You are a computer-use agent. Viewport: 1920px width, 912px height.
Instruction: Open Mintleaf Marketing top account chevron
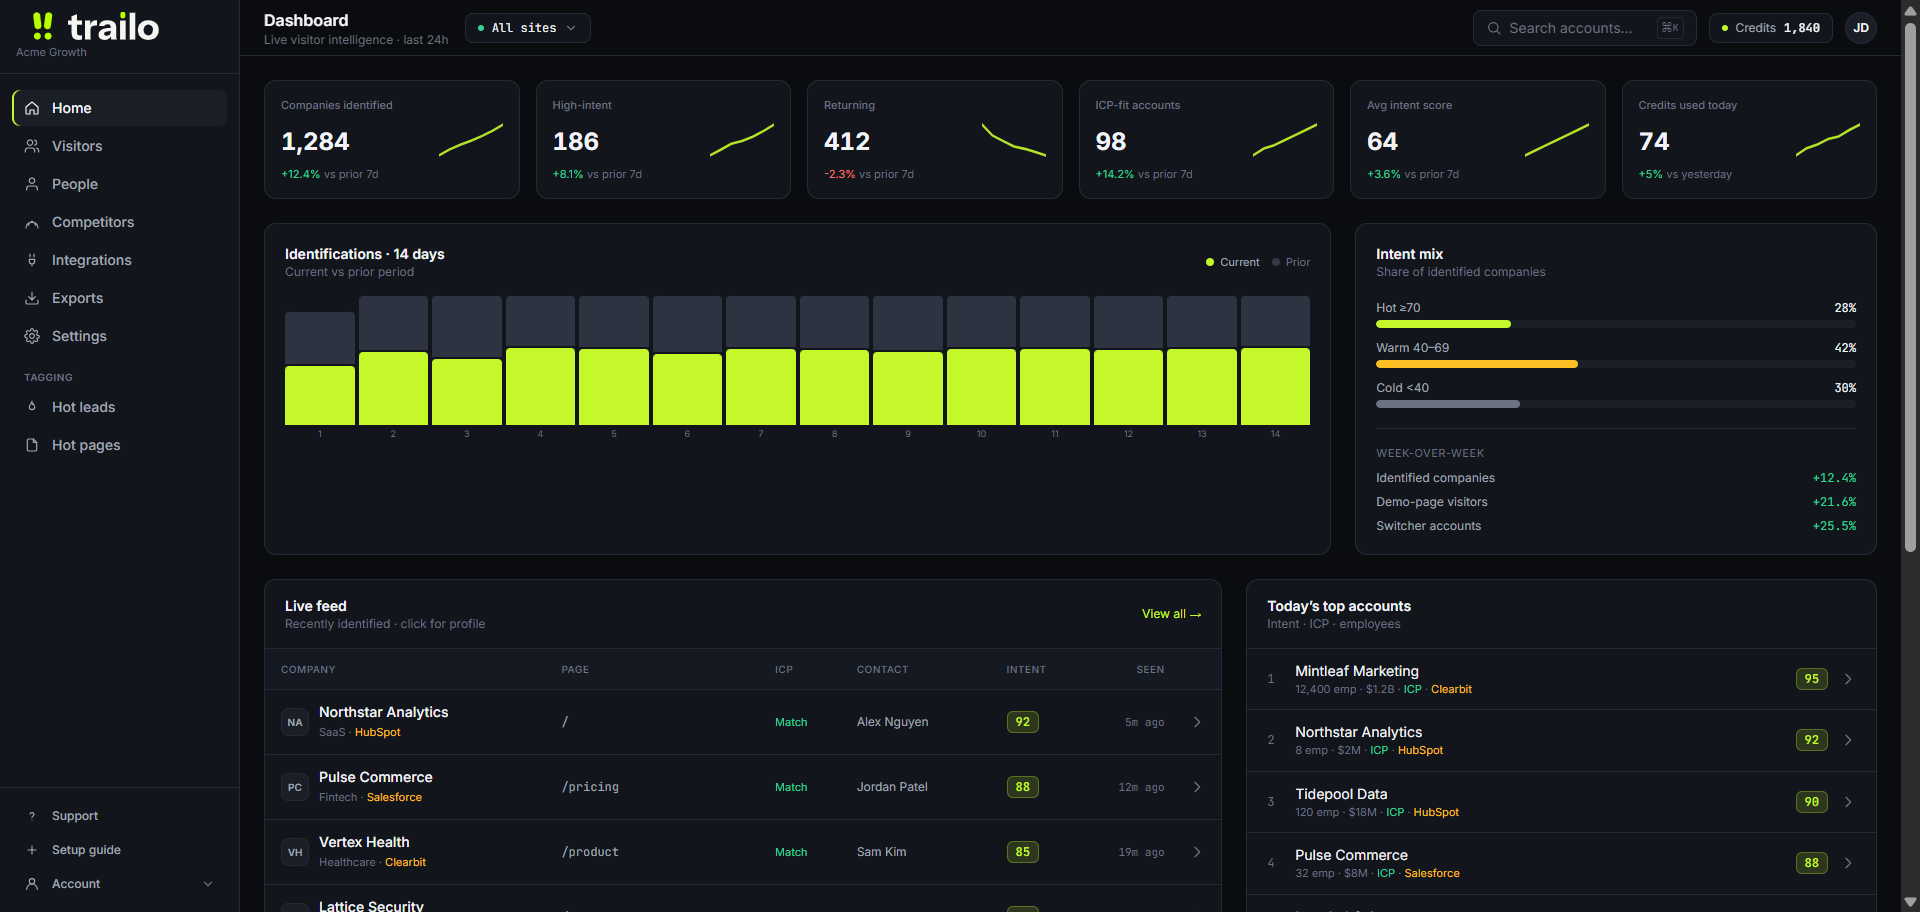coord(1848,679)
